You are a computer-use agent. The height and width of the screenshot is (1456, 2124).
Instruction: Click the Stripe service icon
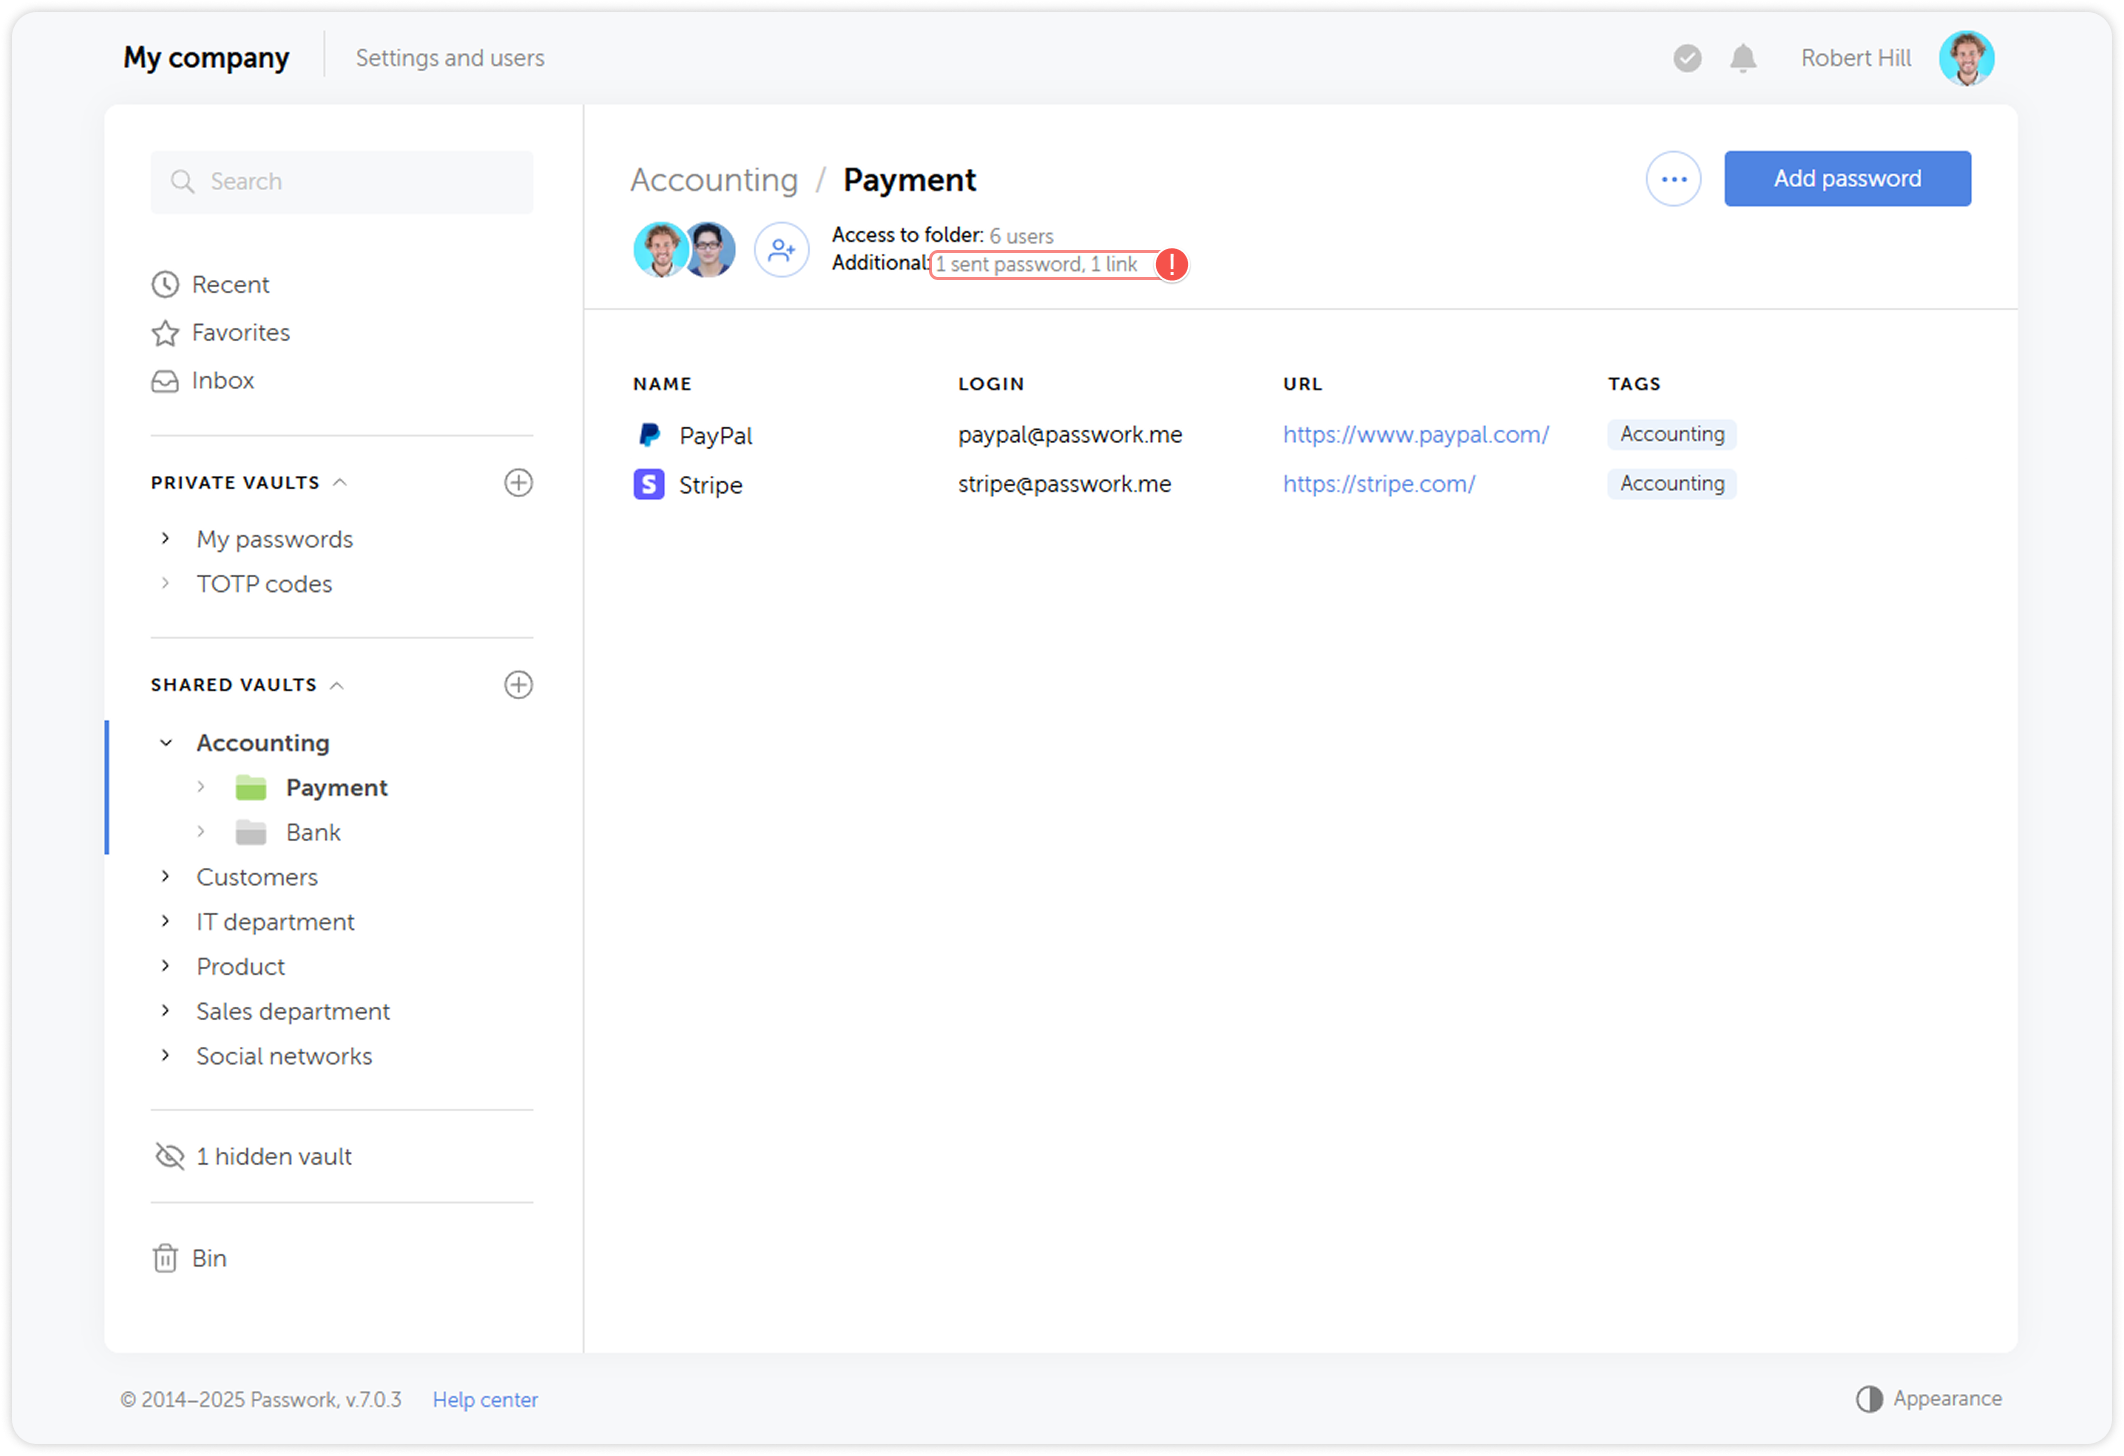coord(649,484)
